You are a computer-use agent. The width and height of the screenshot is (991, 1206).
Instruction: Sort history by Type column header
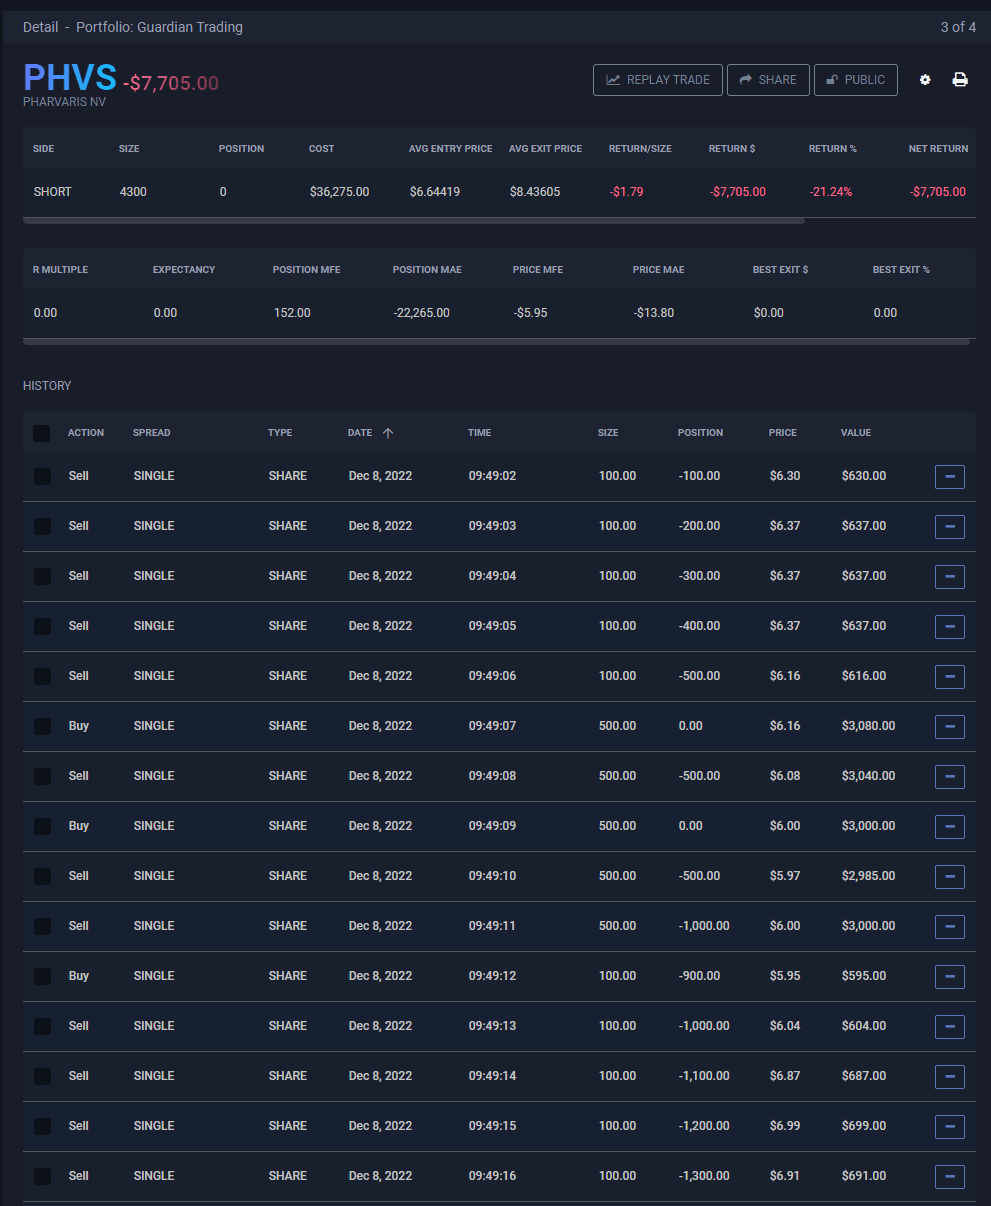pos(280,433)
